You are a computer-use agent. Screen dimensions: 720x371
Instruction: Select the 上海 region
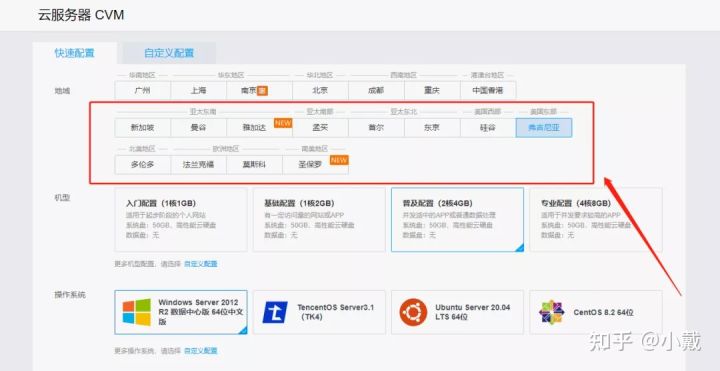198,90
